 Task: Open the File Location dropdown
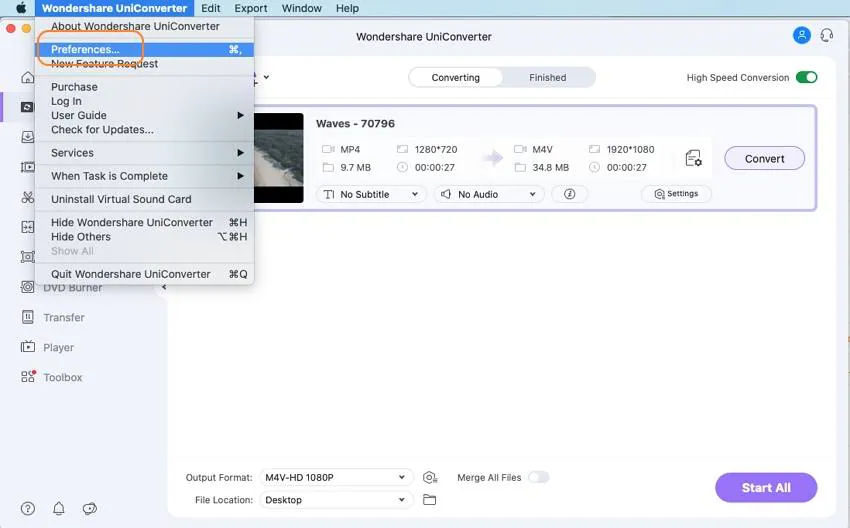(x=336, y=500)
